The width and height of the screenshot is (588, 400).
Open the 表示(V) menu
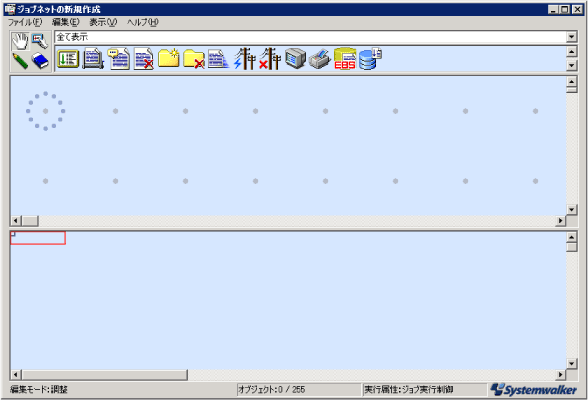[103, 22]
